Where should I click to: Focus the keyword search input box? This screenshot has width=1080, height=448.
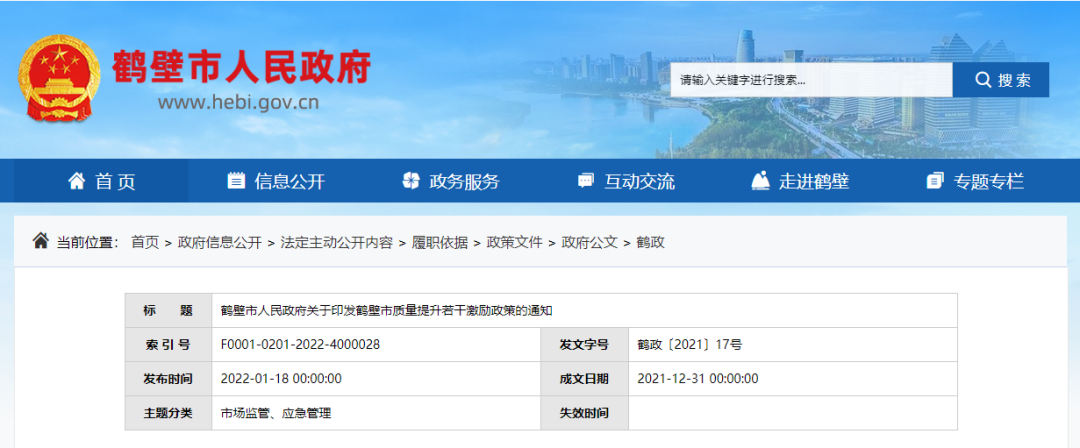pyautogui.click(x=810, y=80)
